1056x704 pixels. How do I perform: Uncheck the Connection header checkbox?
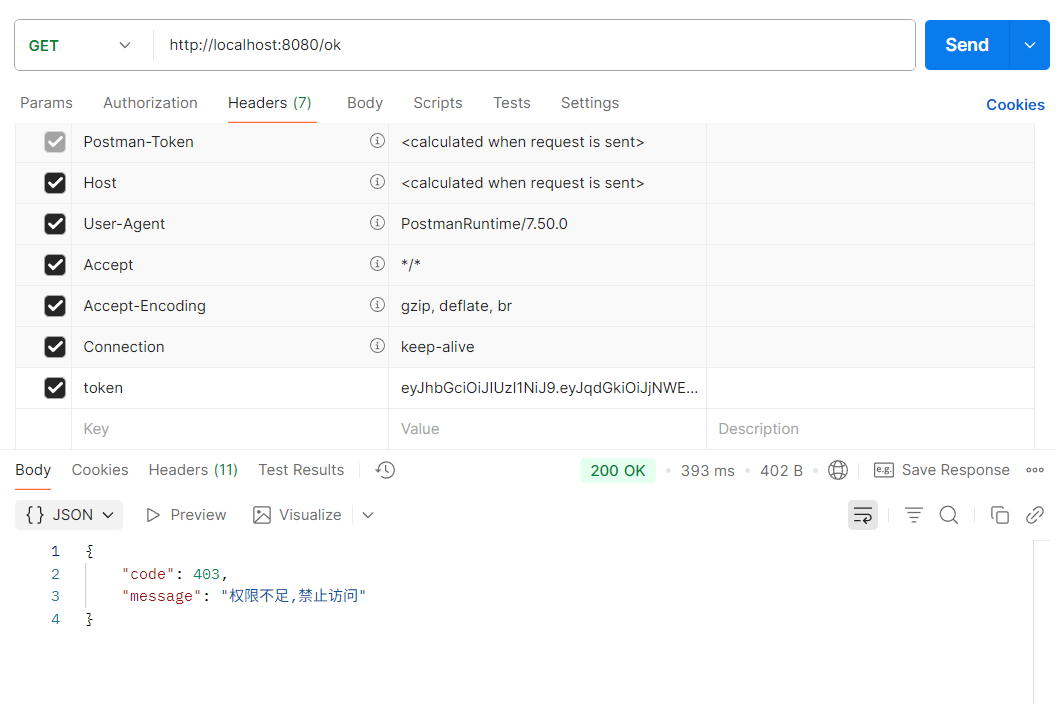[55, 348]
